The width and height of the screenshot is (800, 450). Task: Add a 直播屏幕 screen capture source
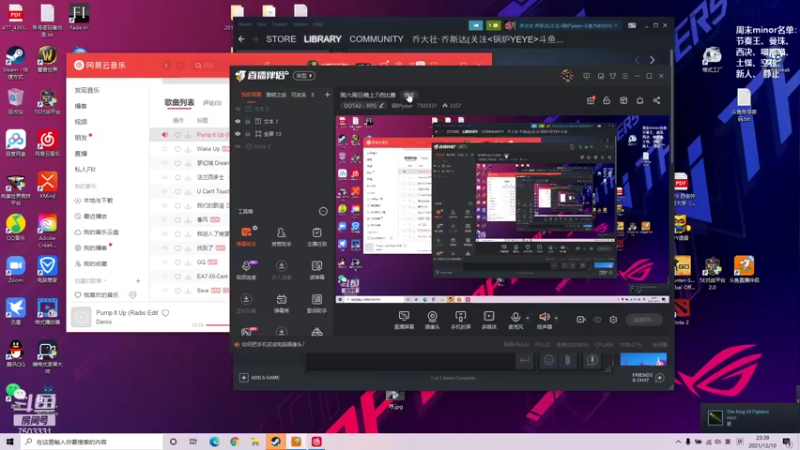tap(404, 320)
